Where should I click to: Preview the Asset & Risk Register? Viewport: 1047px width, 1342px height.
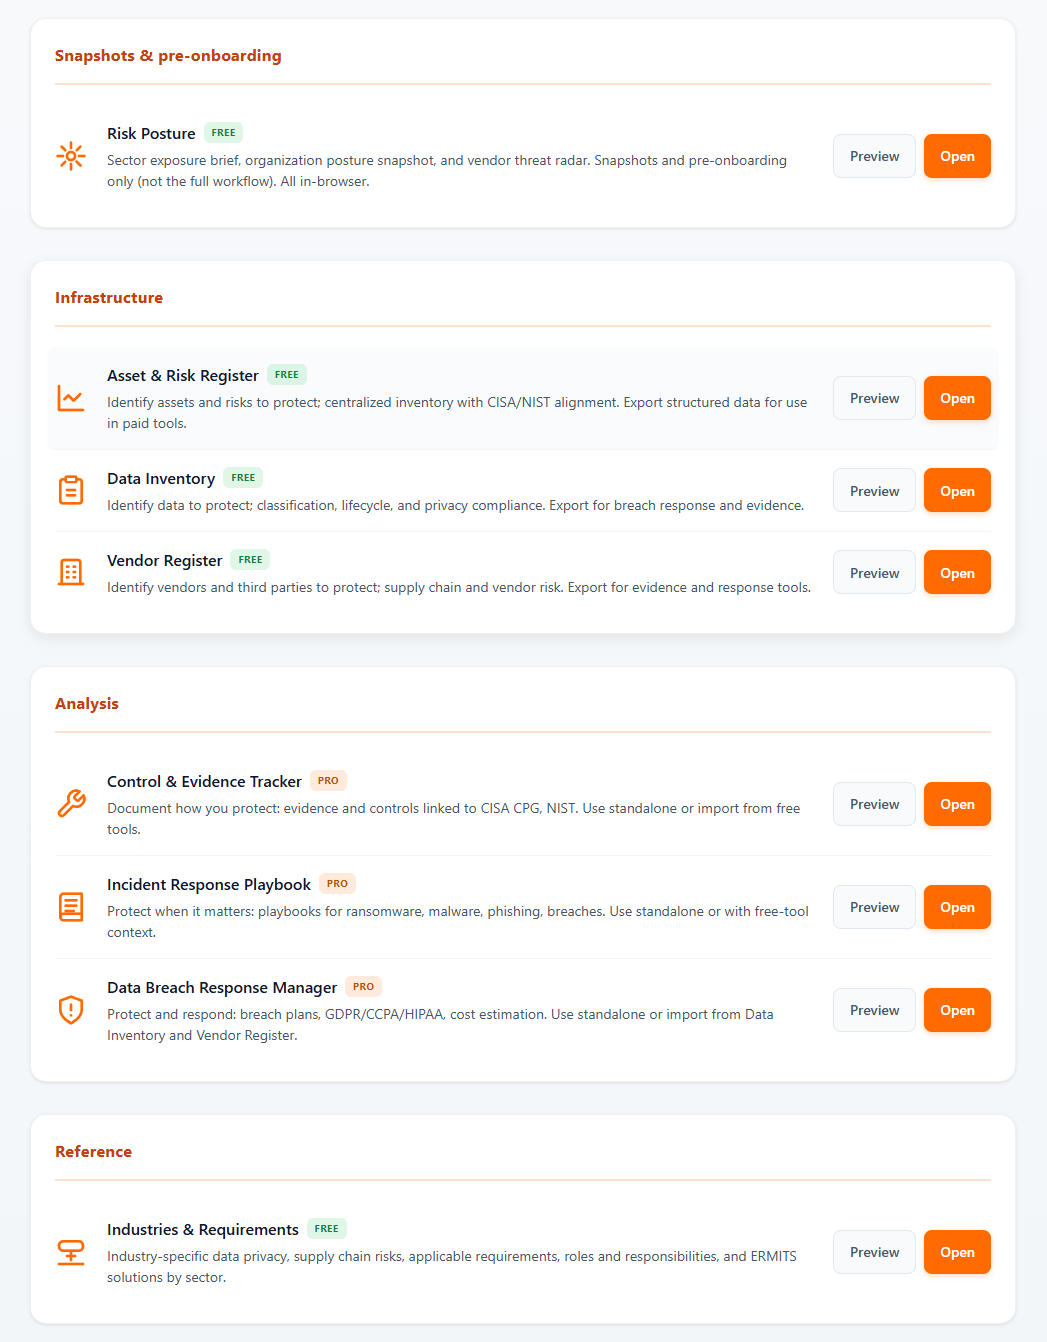(x=873, y=398)
